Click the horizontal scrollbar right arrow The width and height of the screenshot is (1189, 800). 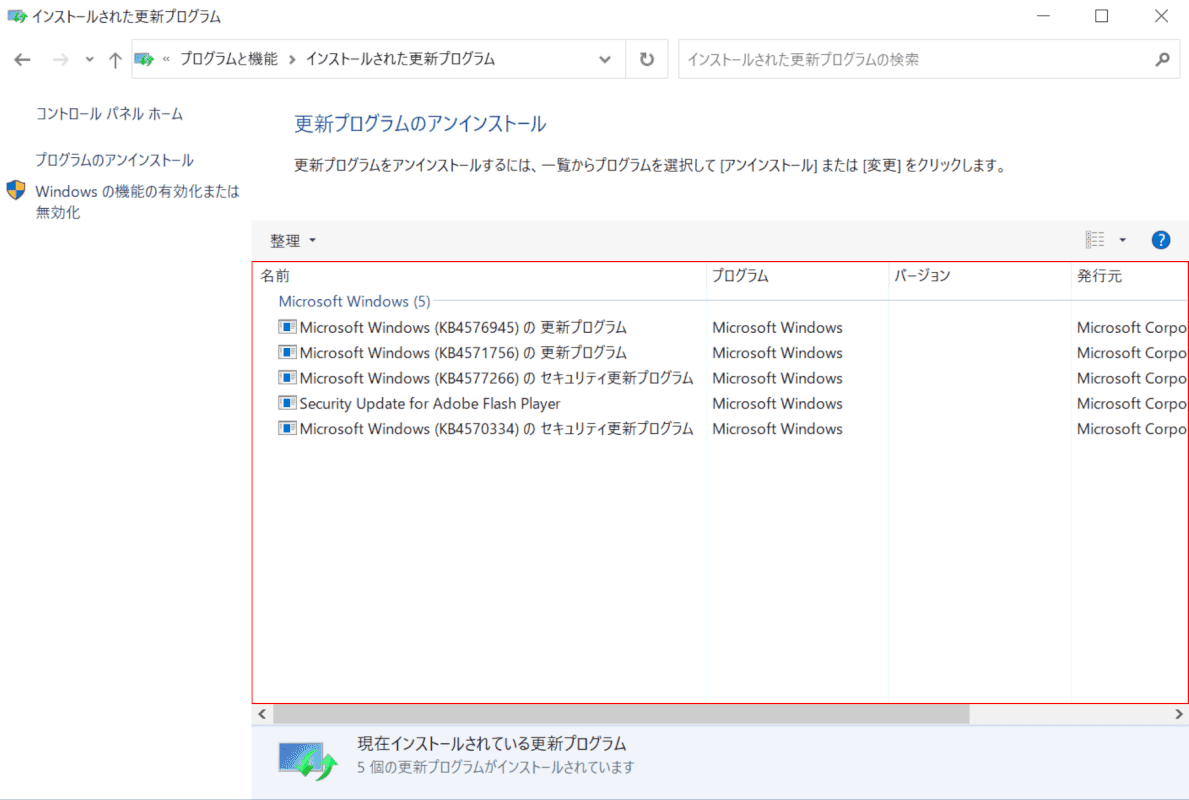pos(1178,714)
